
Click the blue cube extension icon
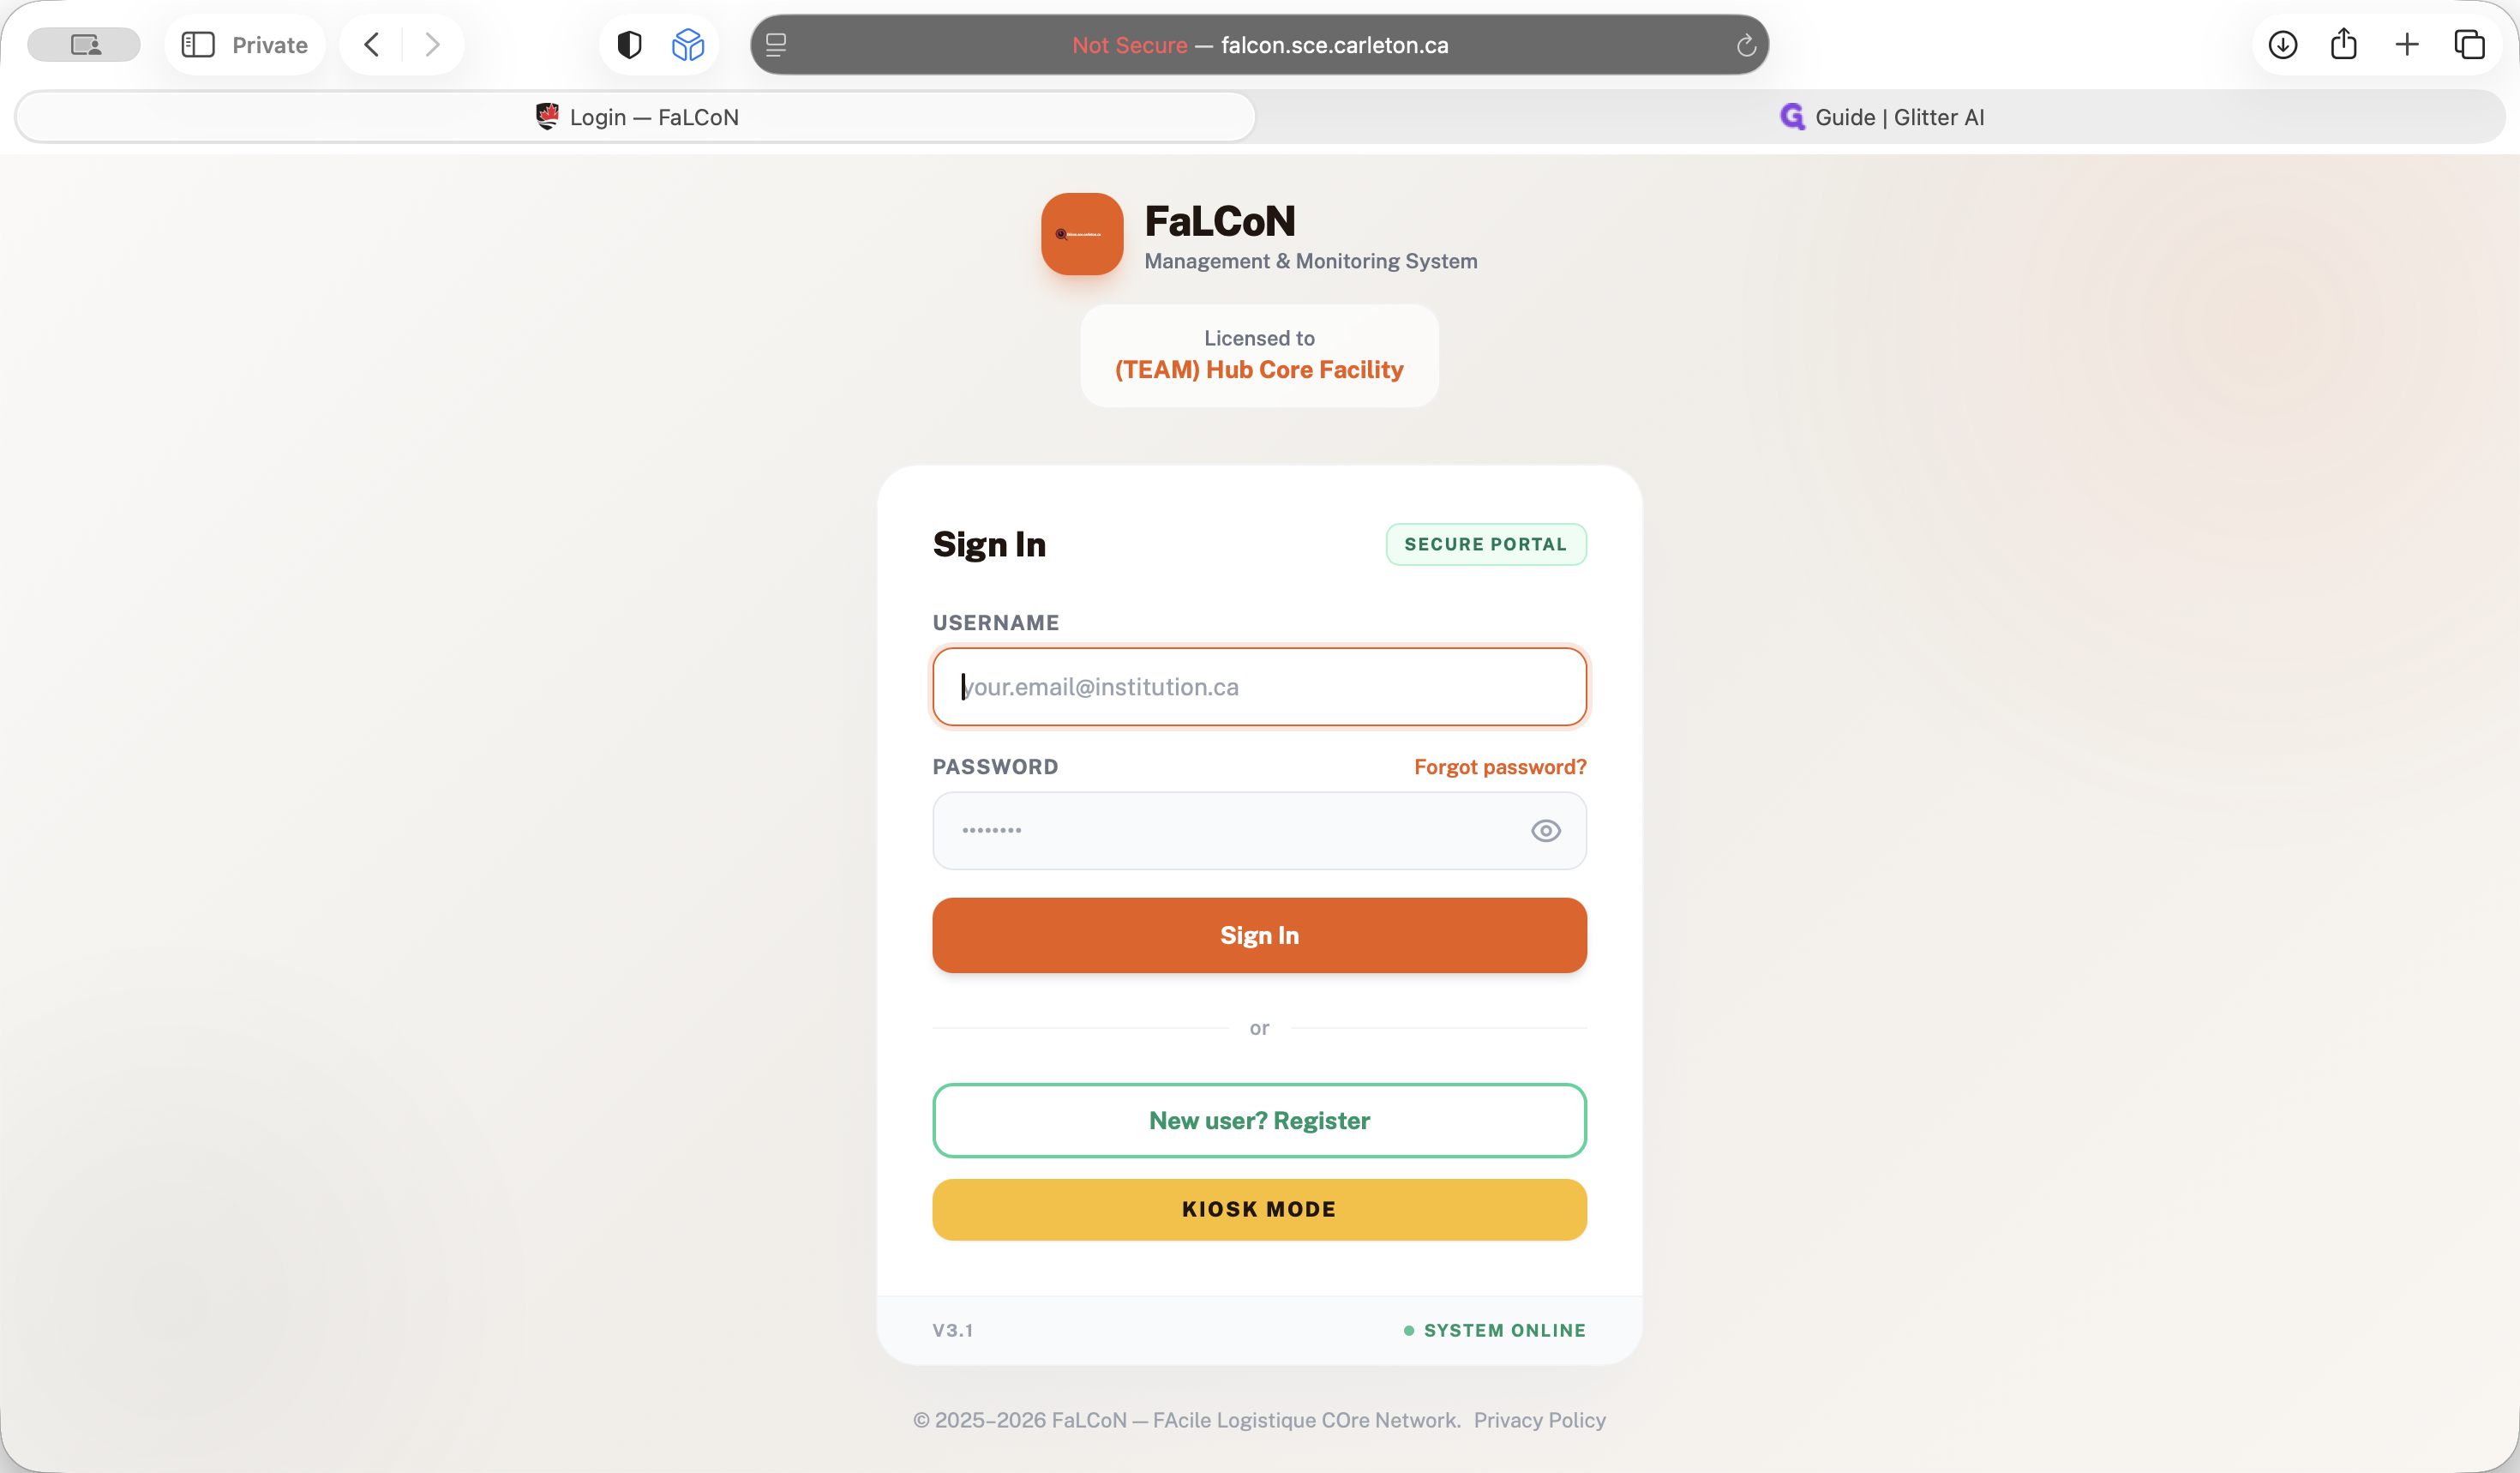688,45
